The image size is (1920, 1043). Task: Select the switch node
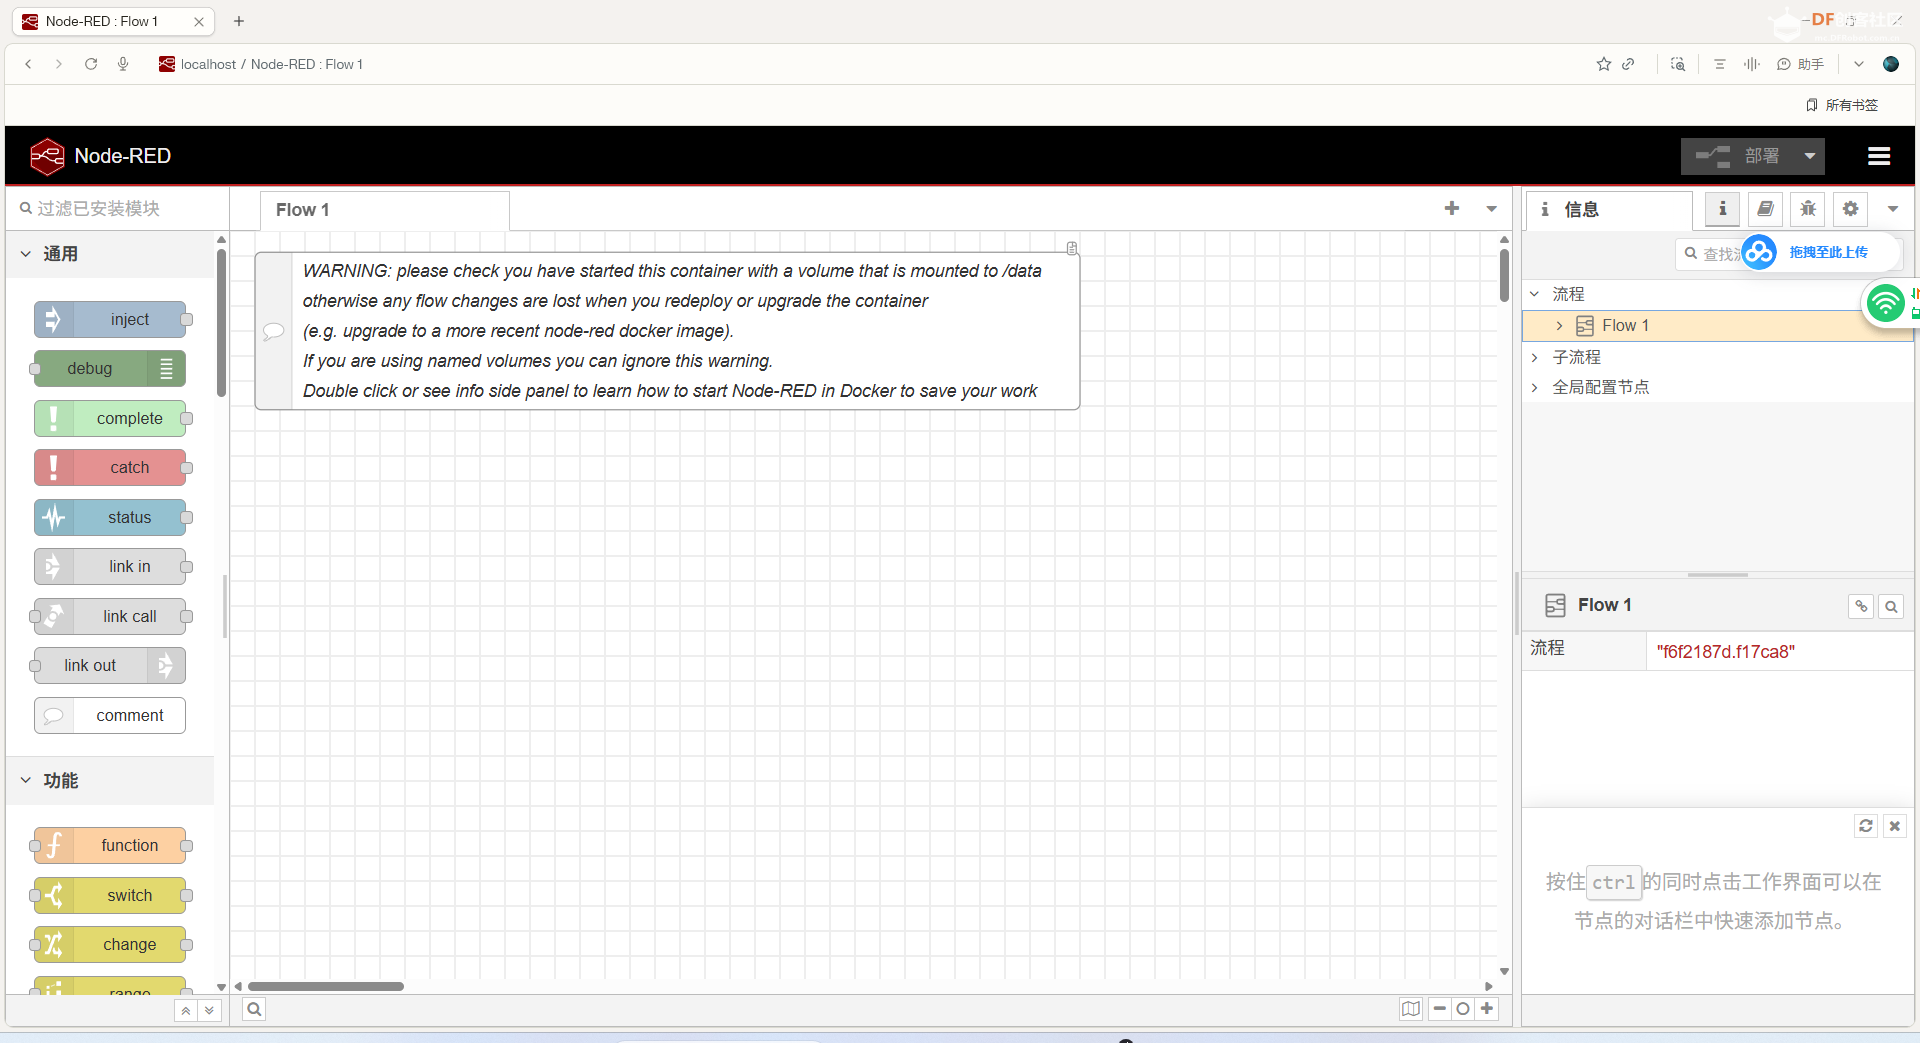click(x=110, y=895)
